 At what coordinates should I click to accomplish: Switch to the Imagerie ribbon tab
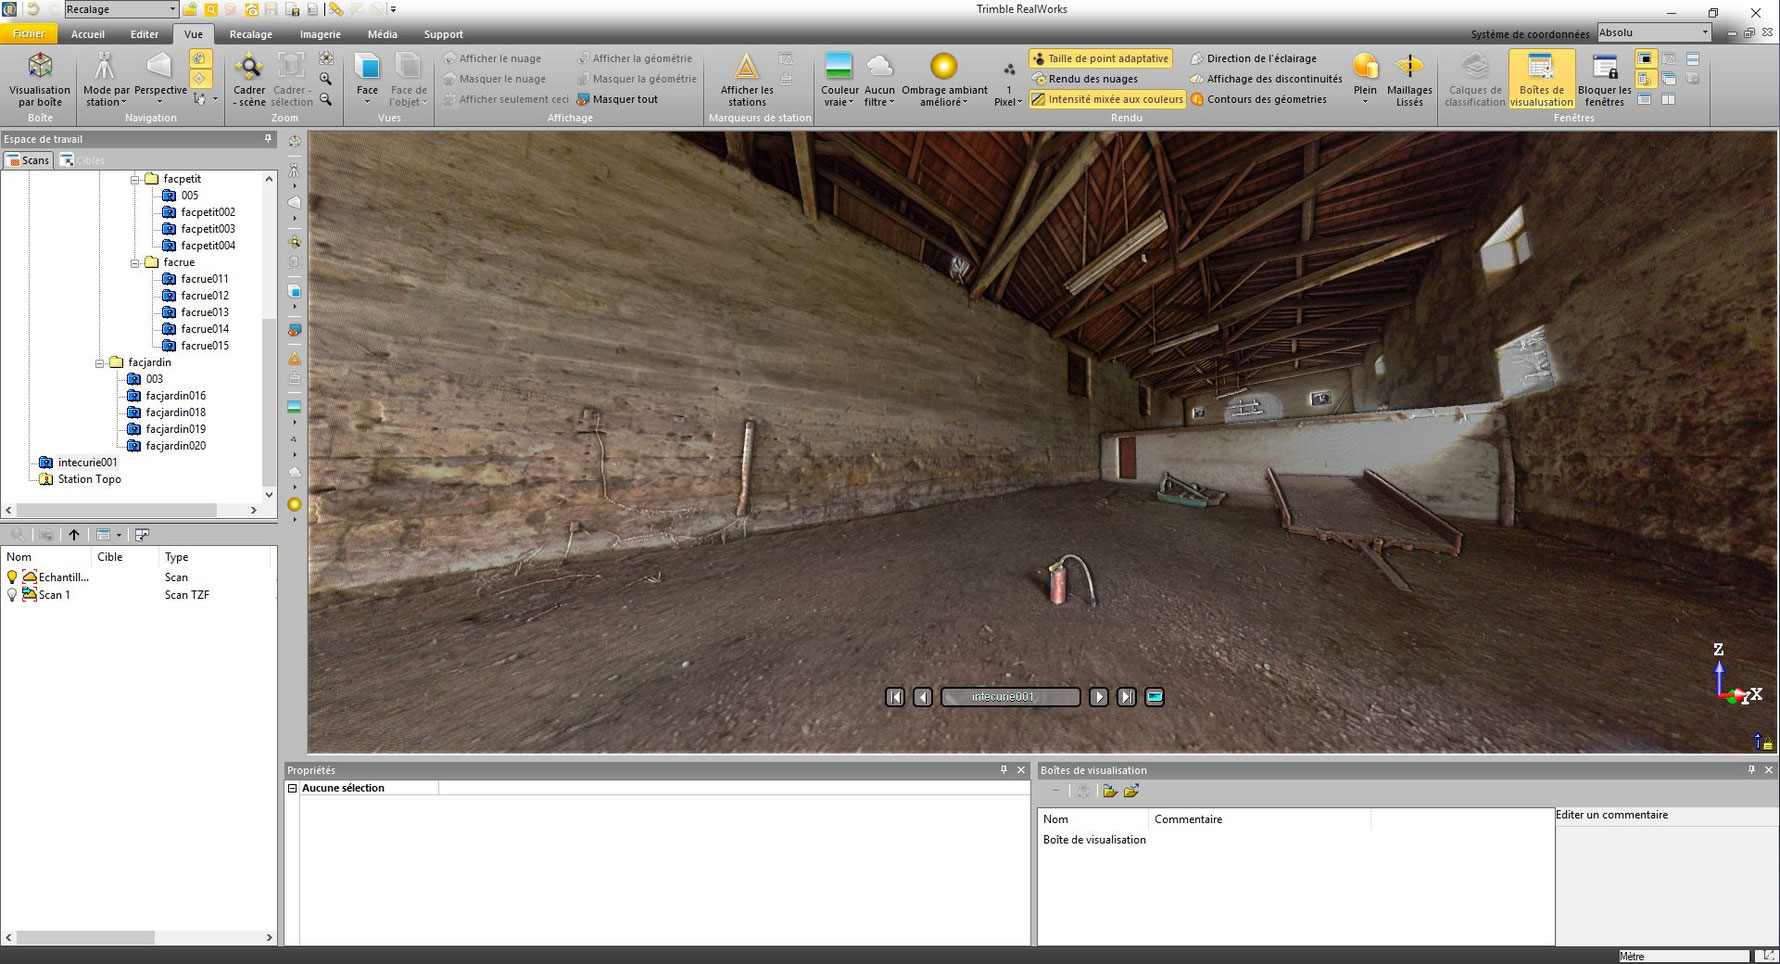coord(320,34)
